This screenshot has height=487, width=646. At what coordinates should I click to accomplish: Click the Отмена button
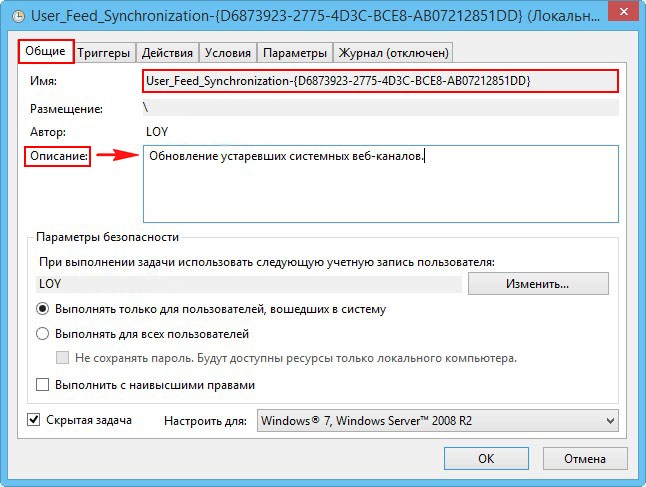click(582, 458)
